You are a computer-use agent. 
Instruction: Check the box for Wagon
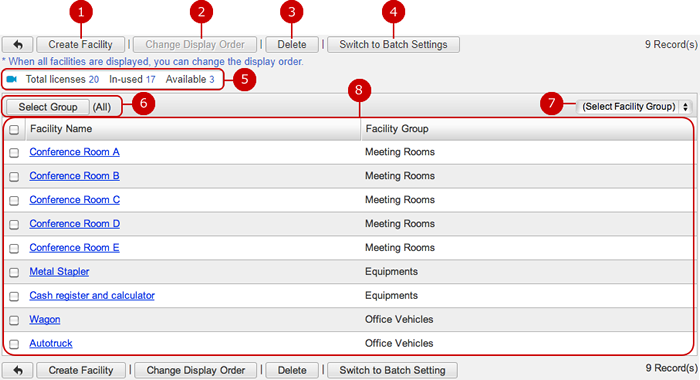tap(14, 320)
